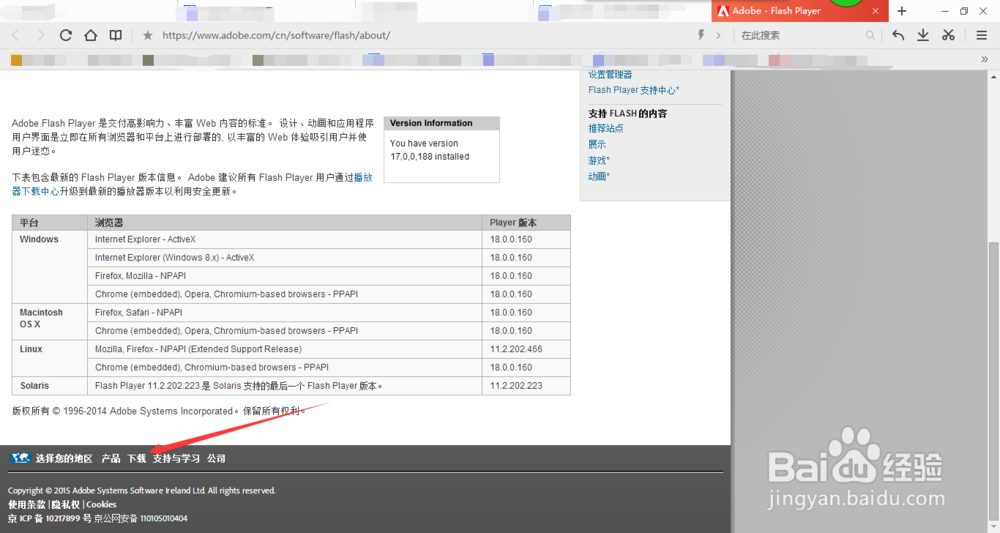Open the 游戏 sidebar link
This screenshot has height=533, width=1000.
[x=598, y=161]
